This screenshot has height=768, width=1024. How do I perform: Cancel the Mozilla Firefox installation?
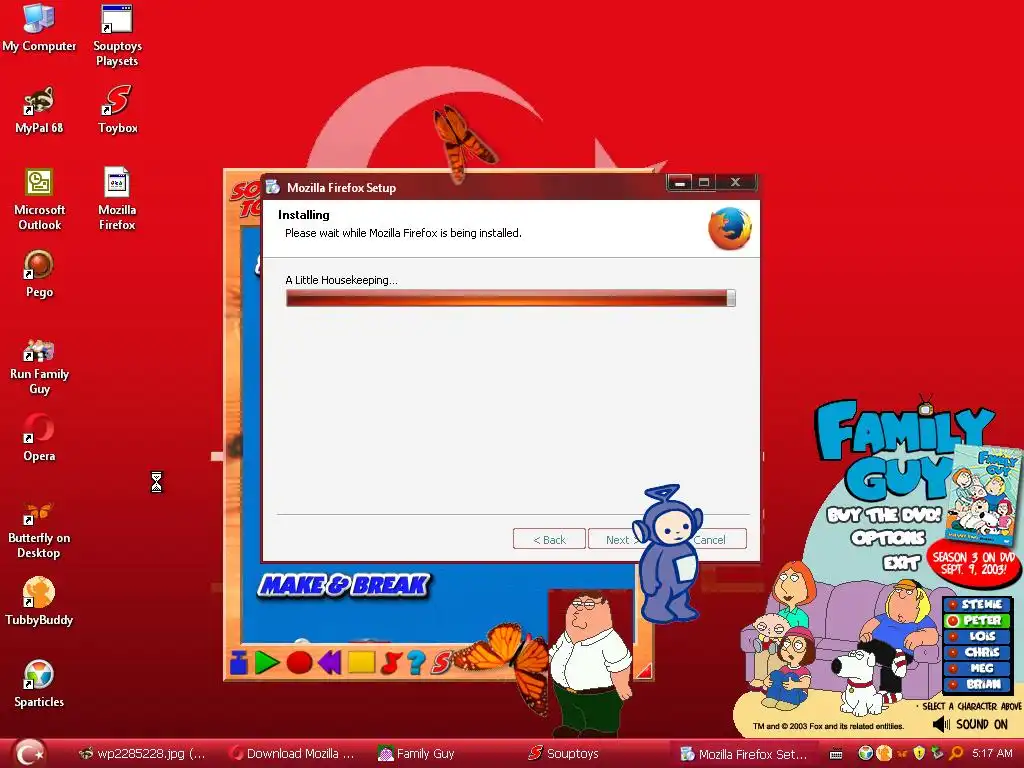[717, 539]
